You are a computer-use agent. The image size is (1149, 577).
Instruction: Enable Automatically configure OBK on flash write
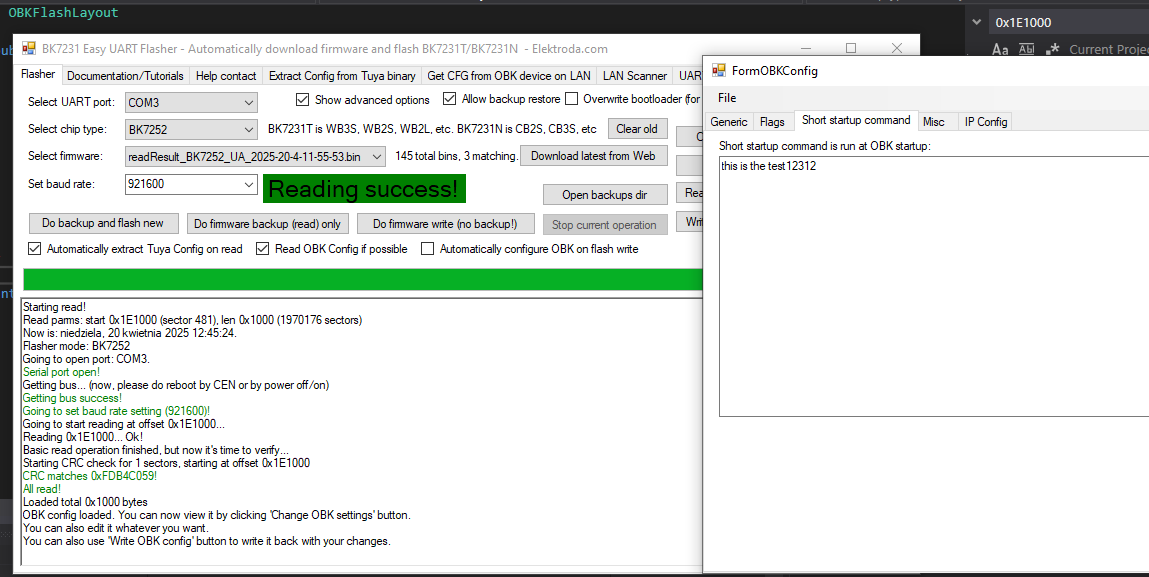point(427,249)
